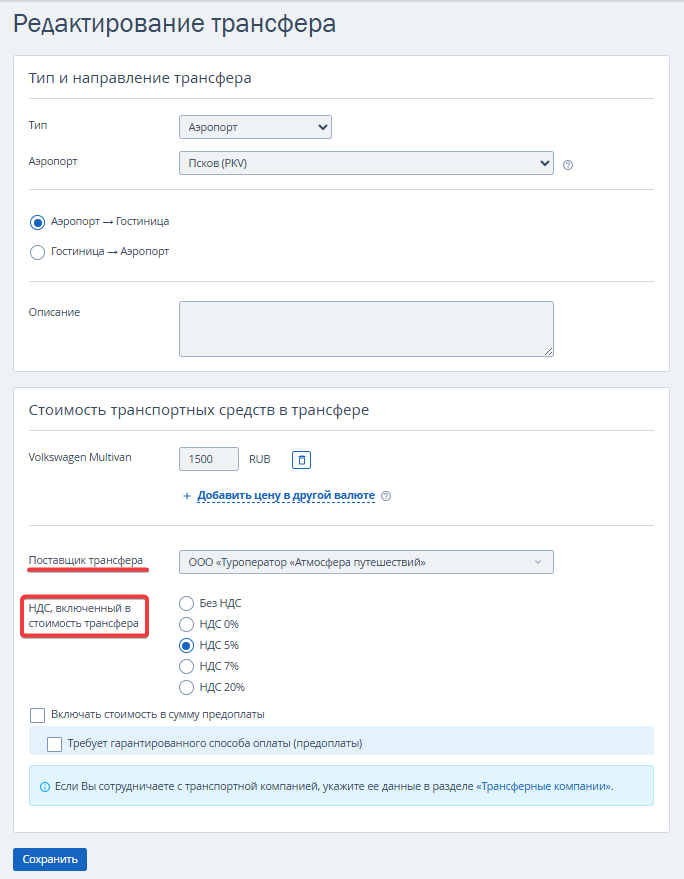Click the help icon beside add currency link
Screen dimensions: 684x879
tap(386, 496)
